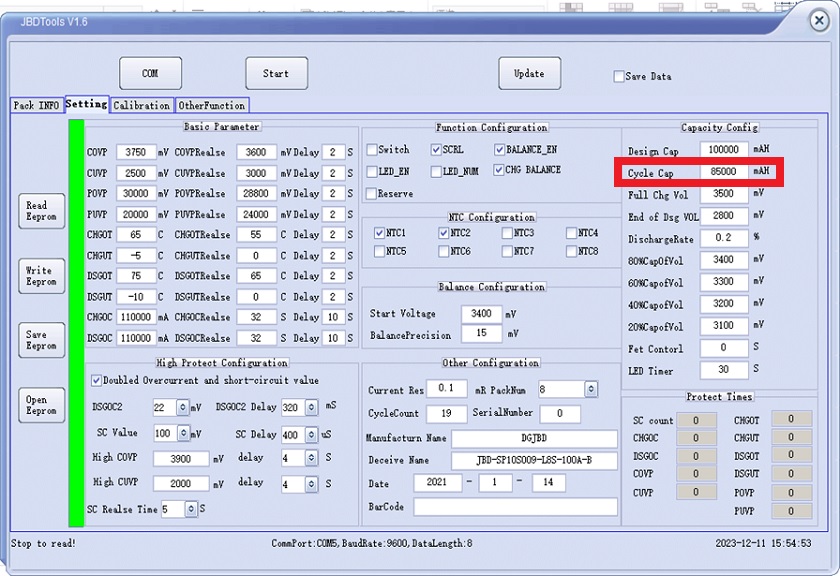Enable the NTC3 checkbox
The width and height of the screenshot is (840, 576).
507,233
